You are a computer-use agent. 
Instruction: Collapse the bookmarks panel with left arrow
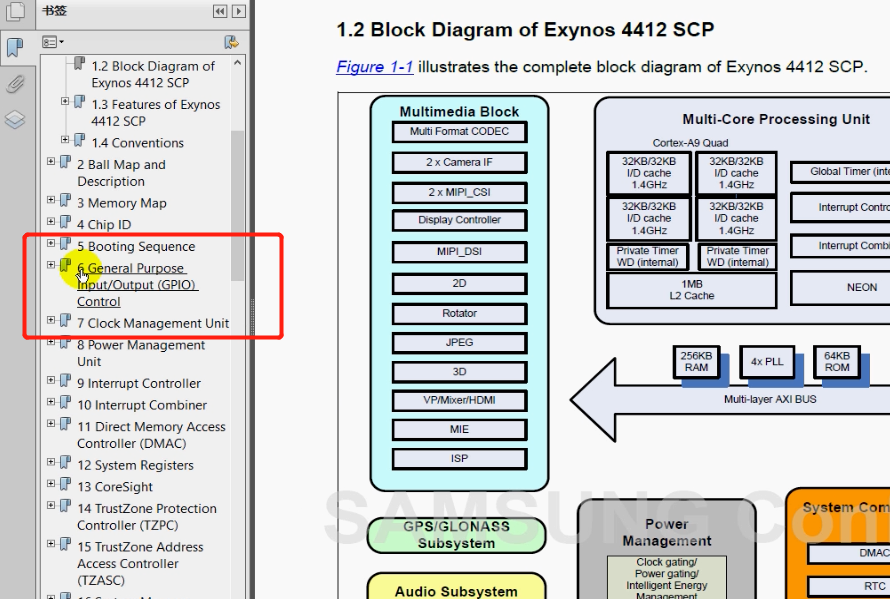click(221, 10)
